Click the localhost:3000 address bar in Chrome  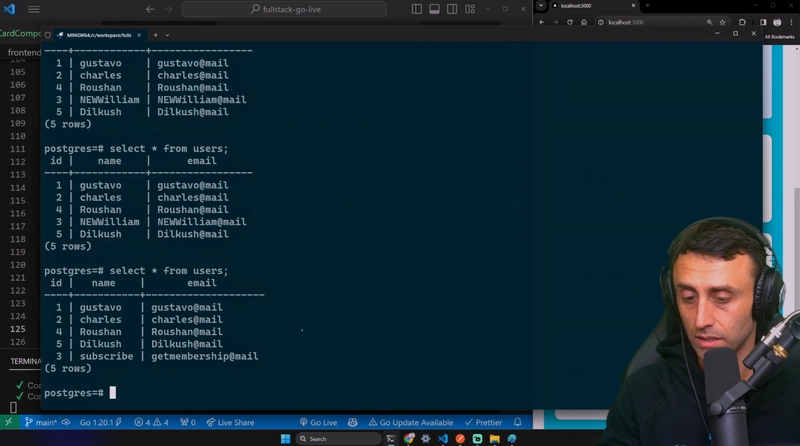(x=662, y=22)
